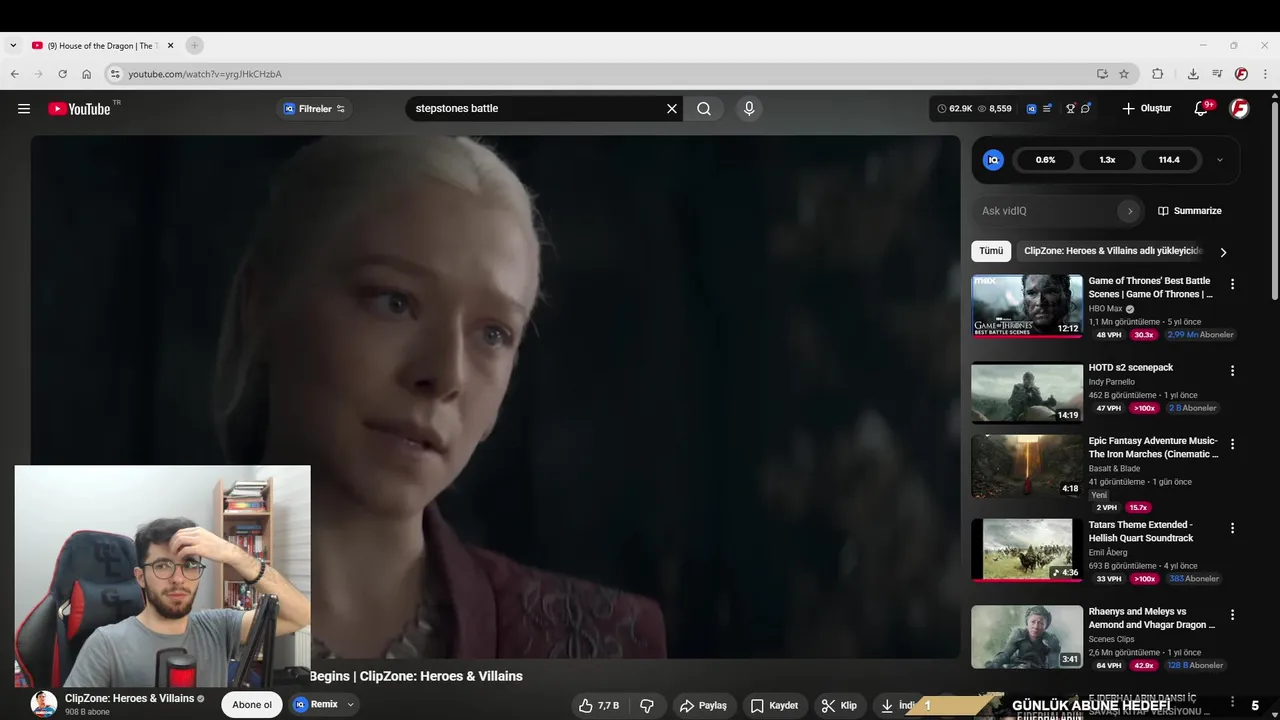
Task: Submit the Ask vidIQ arrow button
Action: (1130, 211)
